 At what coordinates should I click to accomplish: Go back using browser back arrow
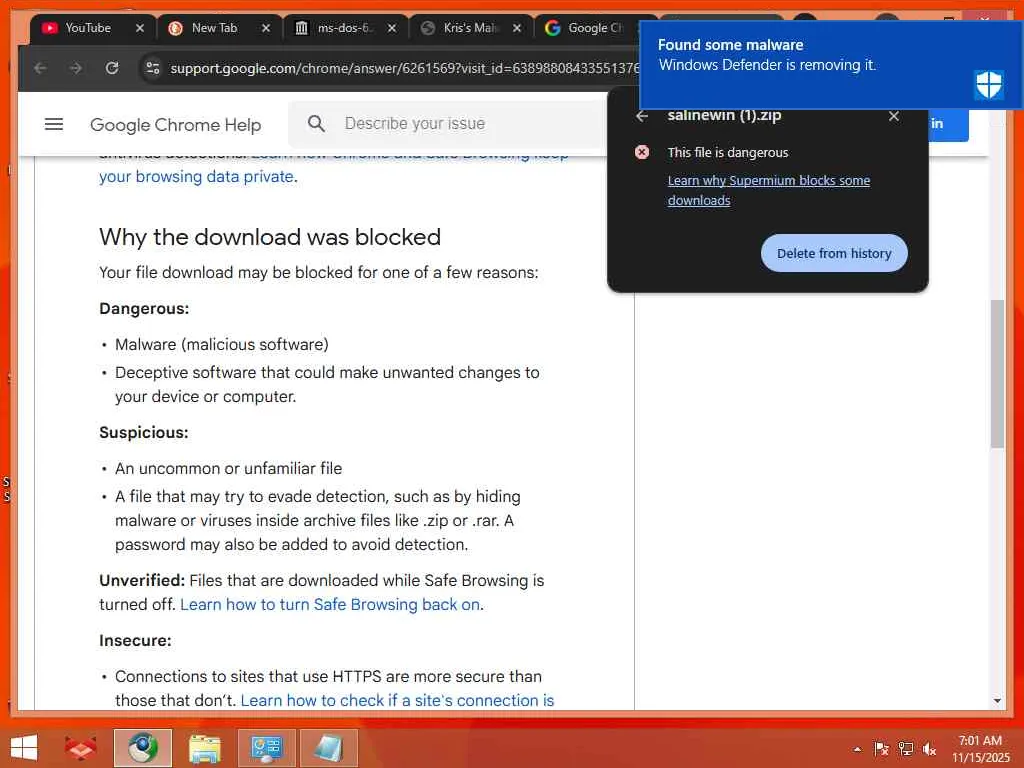(40, 68)
